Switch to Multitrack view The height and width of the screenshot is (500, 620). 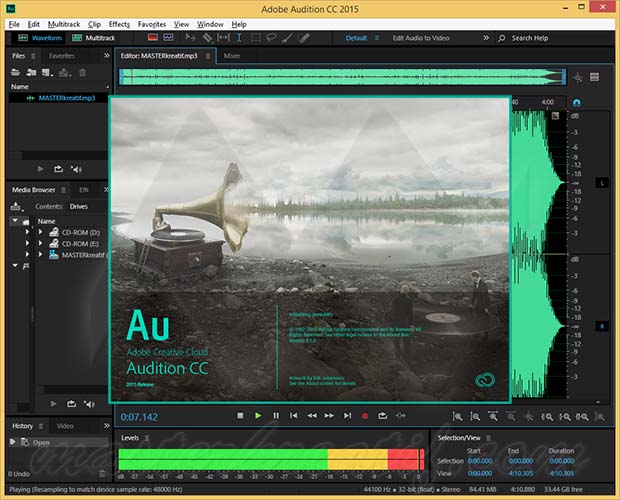coord(94,38)
